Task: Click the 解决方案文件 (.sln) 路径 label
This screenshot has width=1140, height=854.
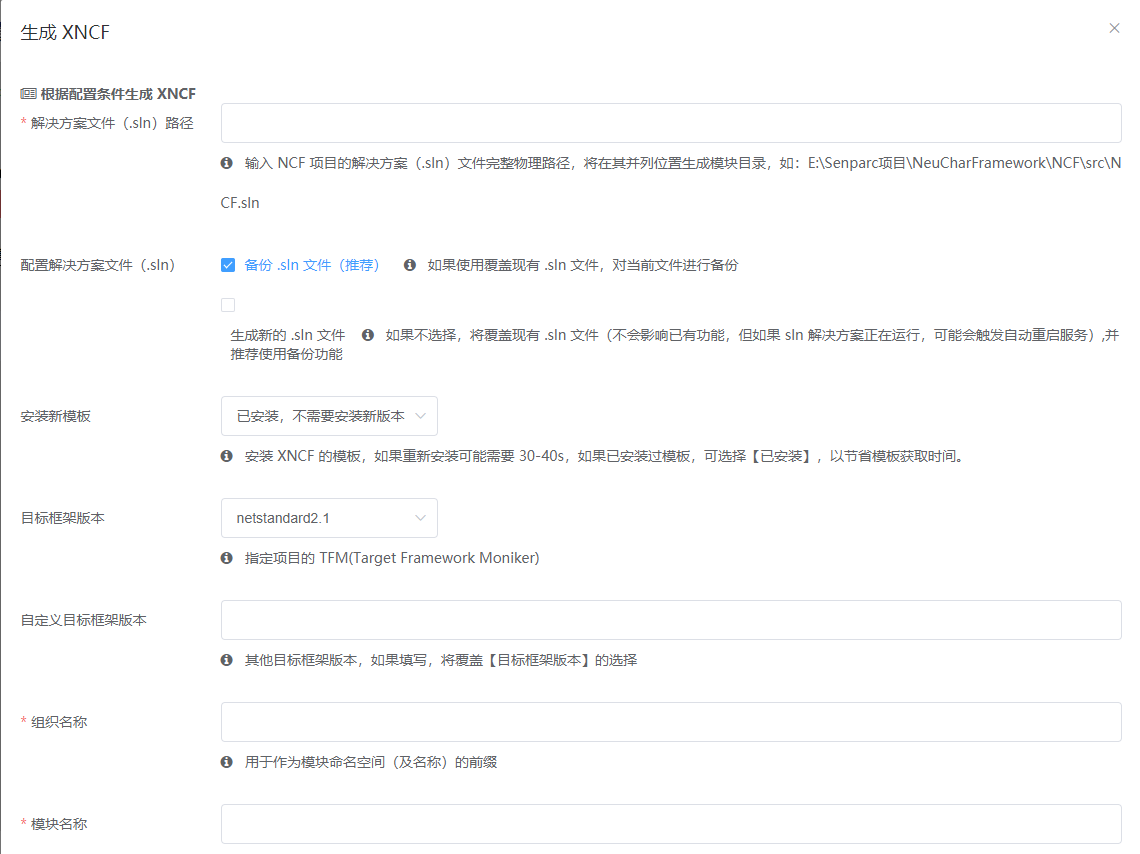Action: click(x=112, y=123)
